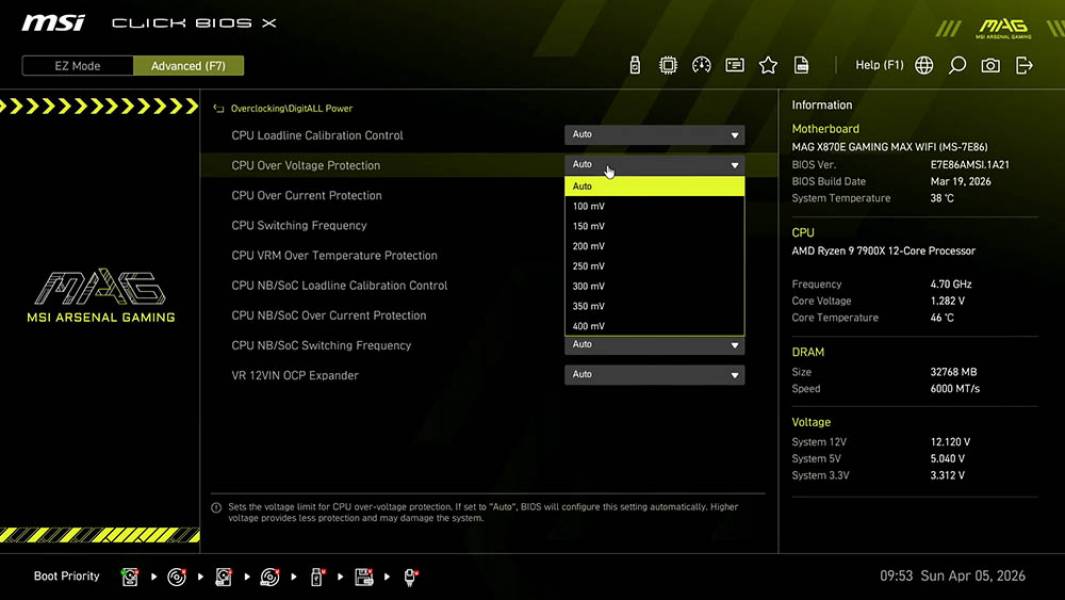Click the USB drive in Boot Priority
The image size is (1065, 600).
pyautogui.click(x=315, y=576)
